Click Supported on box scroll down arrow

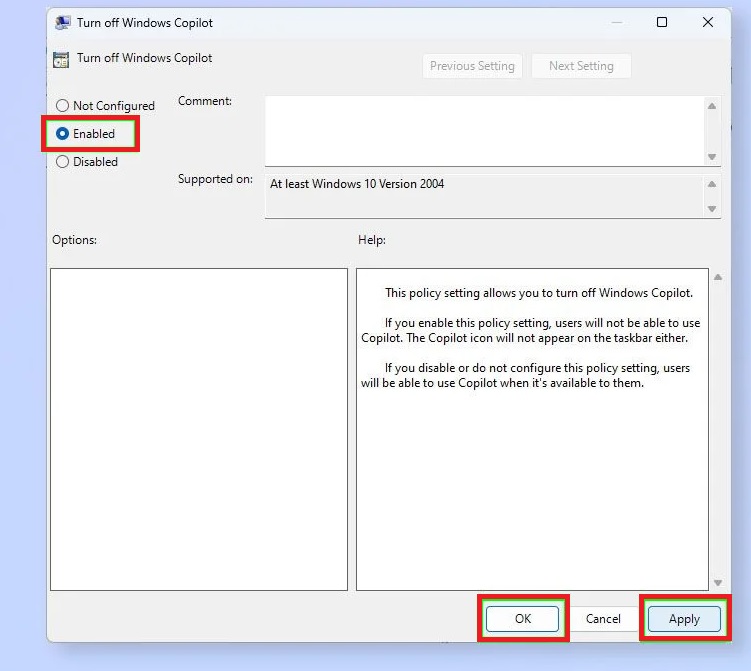[x=712, y=209]
